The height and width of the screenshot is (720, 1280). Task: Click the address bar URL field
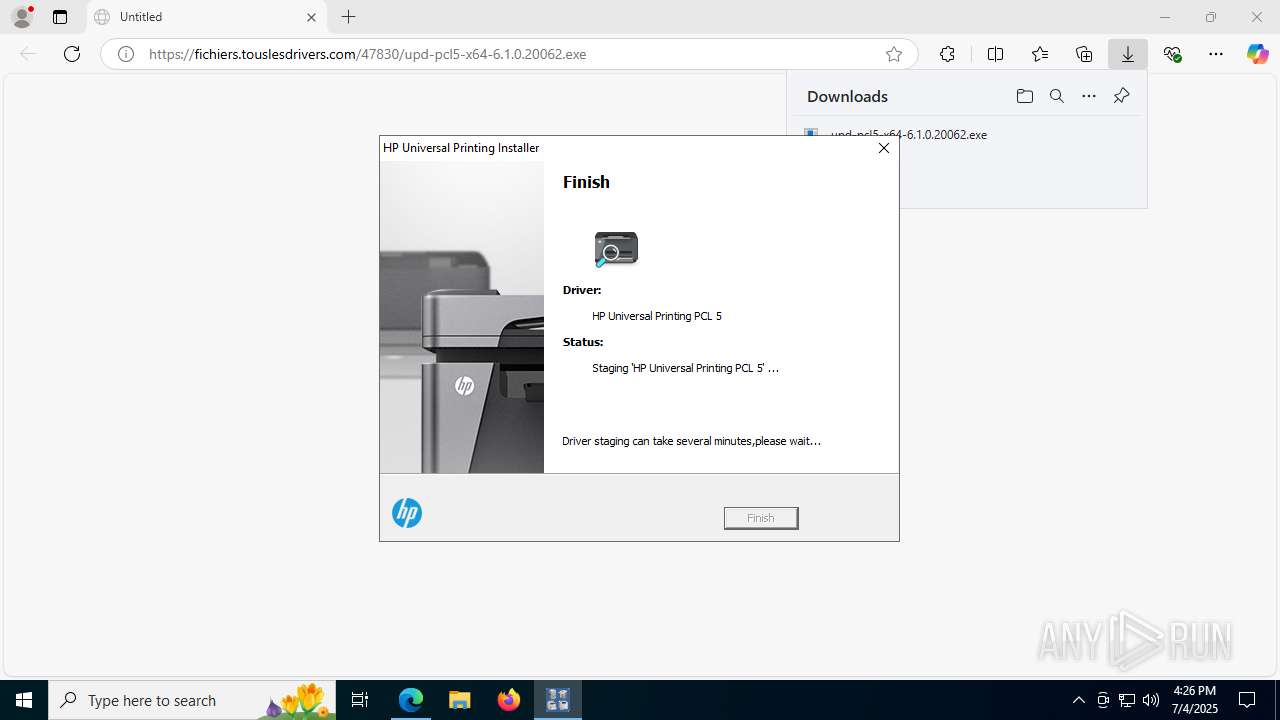(x=510, y=54)
